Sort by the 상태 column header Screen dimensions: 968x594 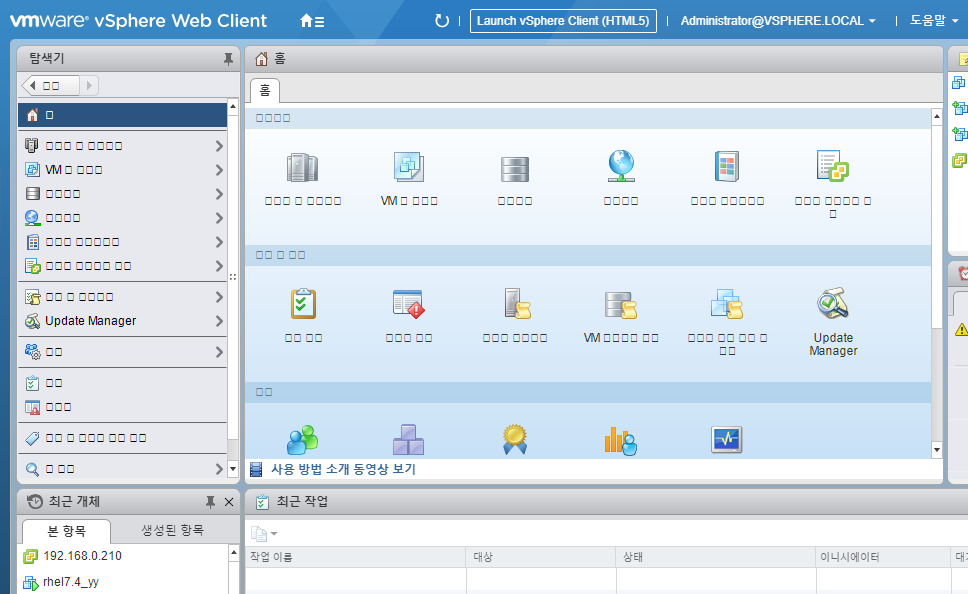pos(716,557)
